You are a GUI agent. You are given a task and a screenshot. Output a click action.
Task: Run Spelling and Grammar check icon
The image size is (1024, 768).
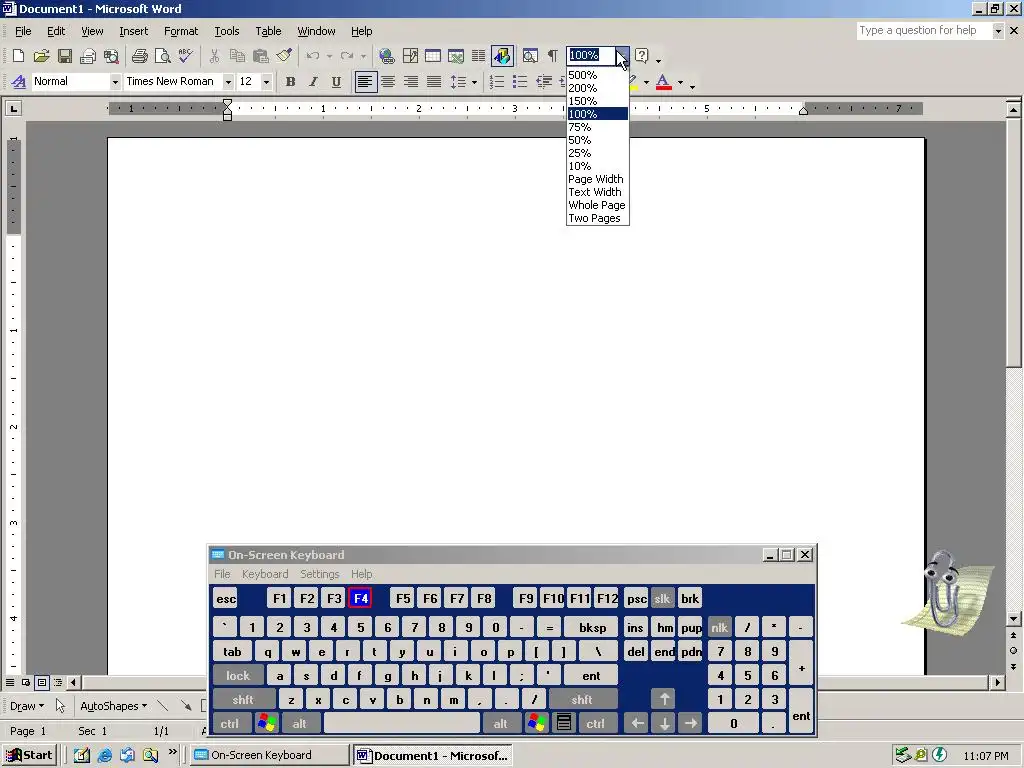click(186, 56)
